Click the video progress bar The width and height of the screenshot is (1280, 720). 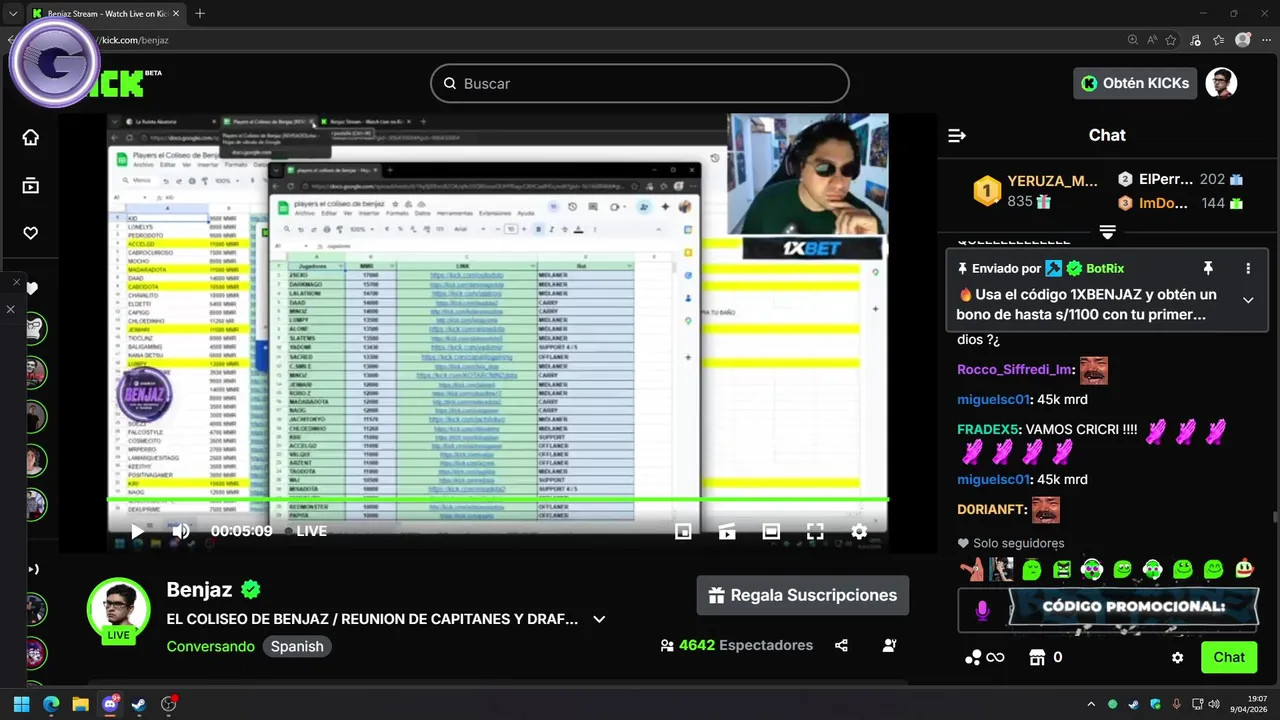pos(498,499)
